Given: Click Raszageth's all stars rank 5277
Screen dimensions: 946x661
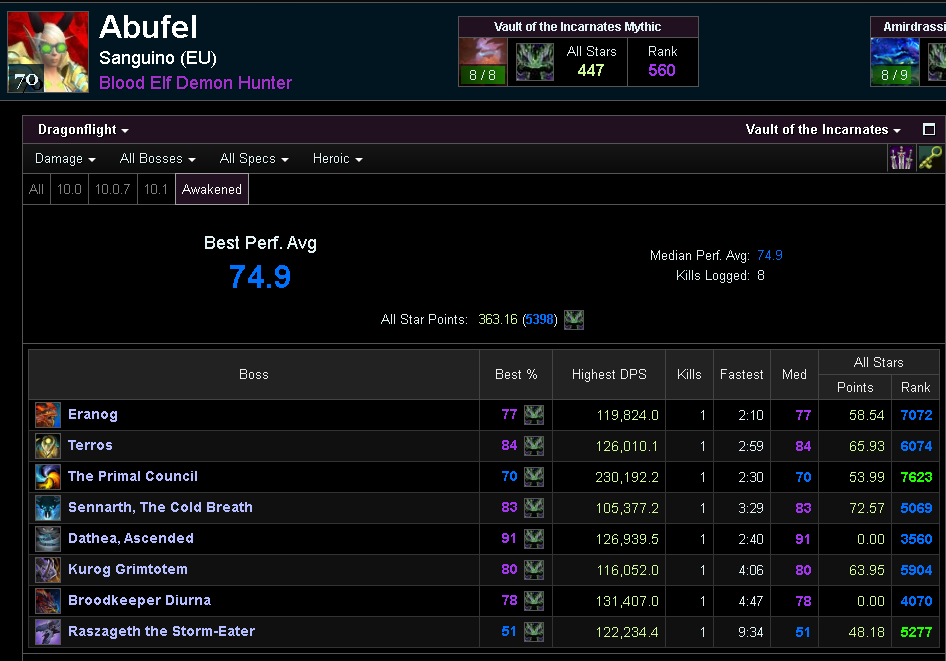Looking at the screenshot, I should coord(916,632).
